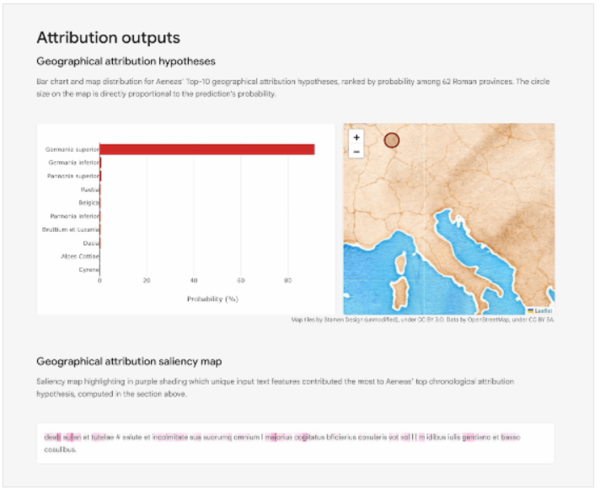Click the Cyrene label in chart
600x495 pixels.
(89, 269)
